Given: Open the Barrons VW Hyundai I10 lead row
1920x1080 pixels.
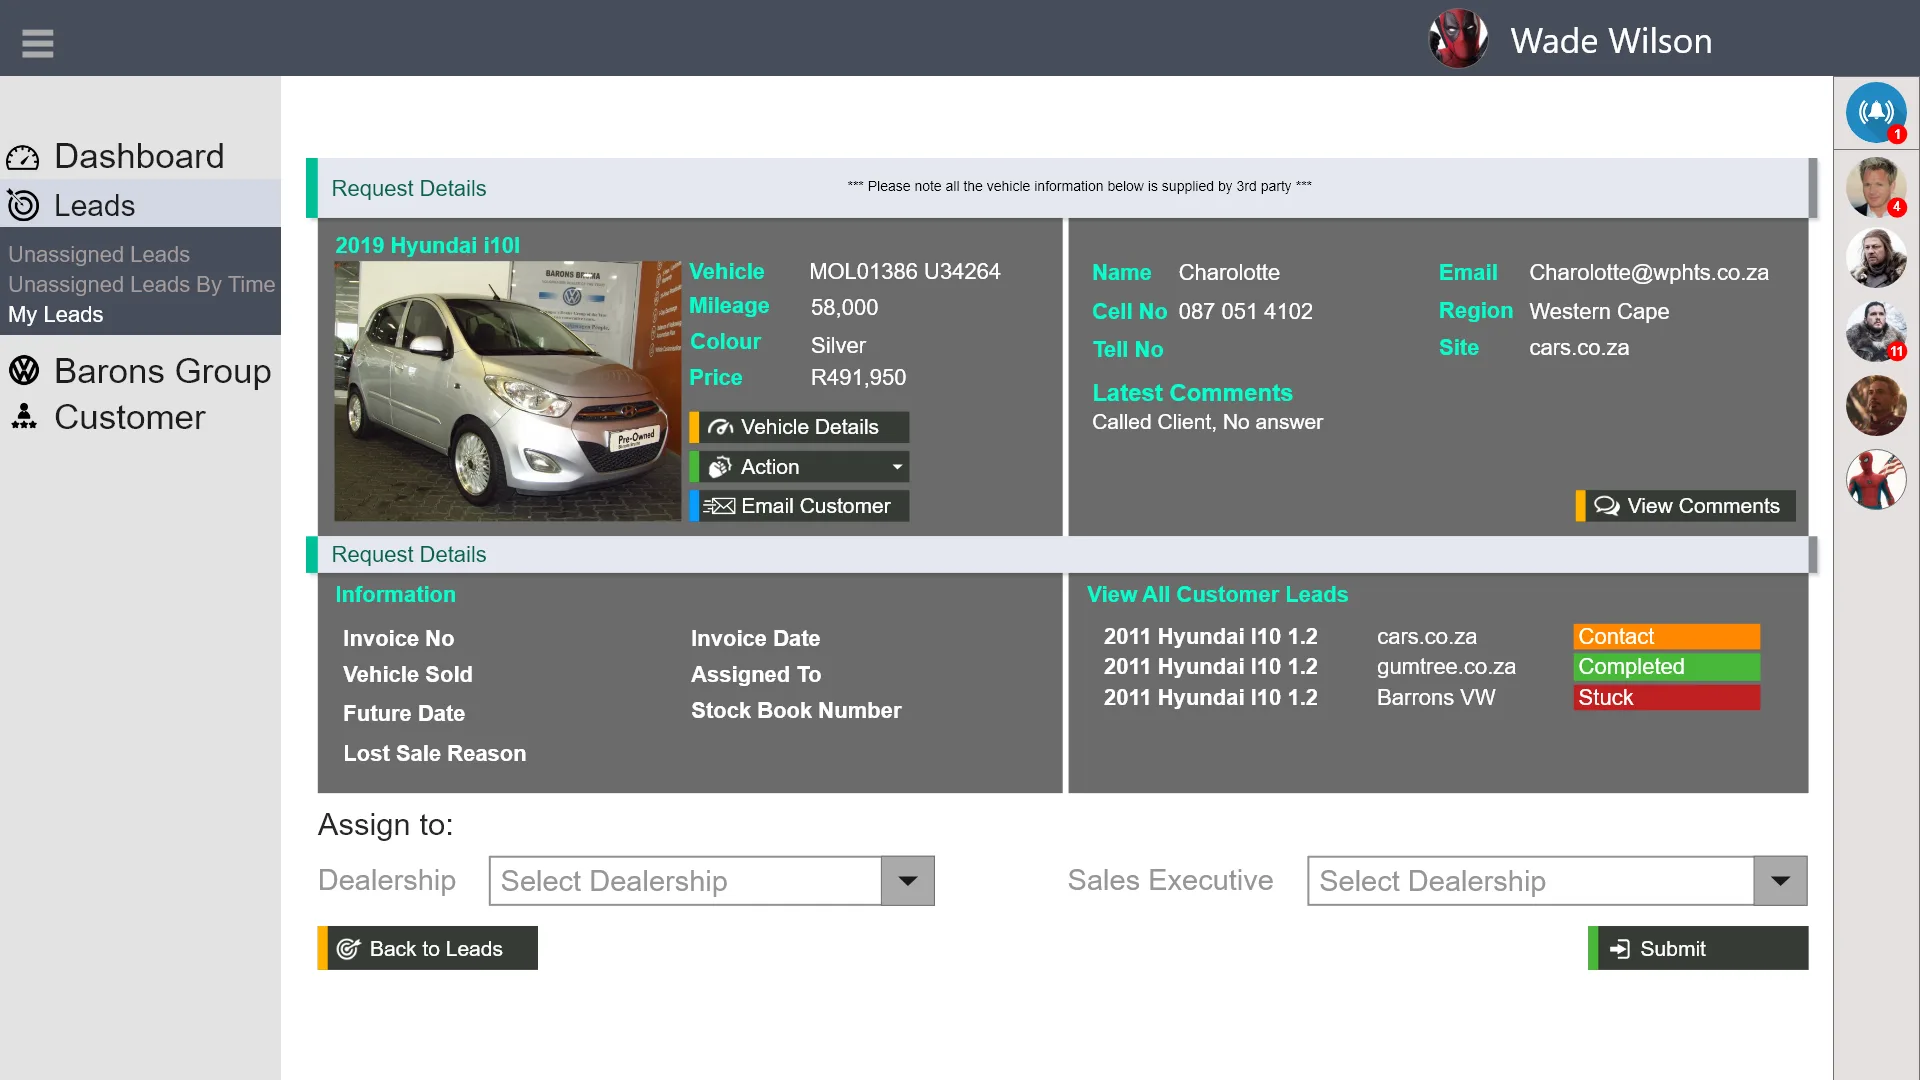Looking at the screenshot, I should click(x=1430, y=698).
